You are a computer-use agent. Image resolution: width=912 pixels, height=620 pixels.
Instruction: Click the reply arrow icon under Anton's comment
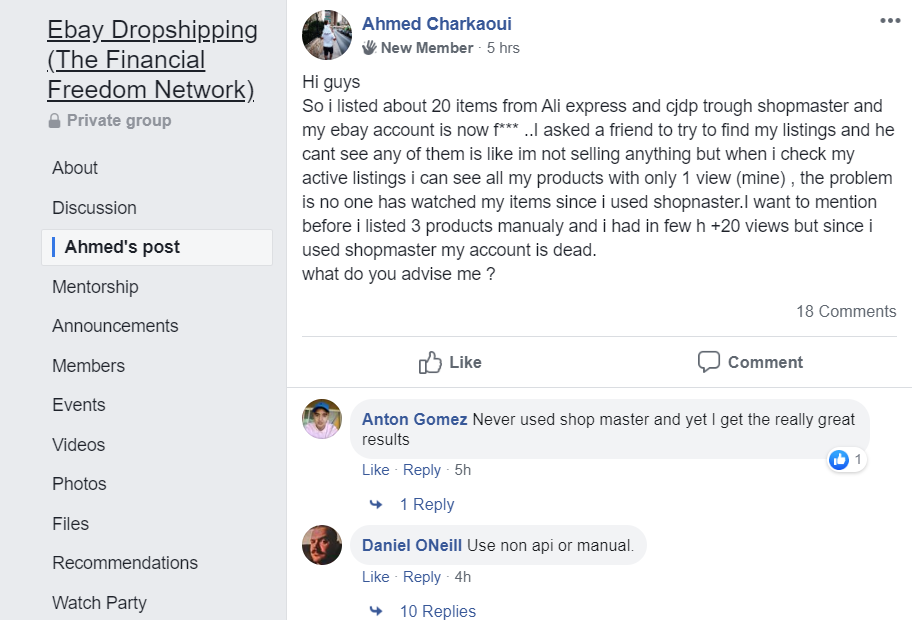(376, 505)
